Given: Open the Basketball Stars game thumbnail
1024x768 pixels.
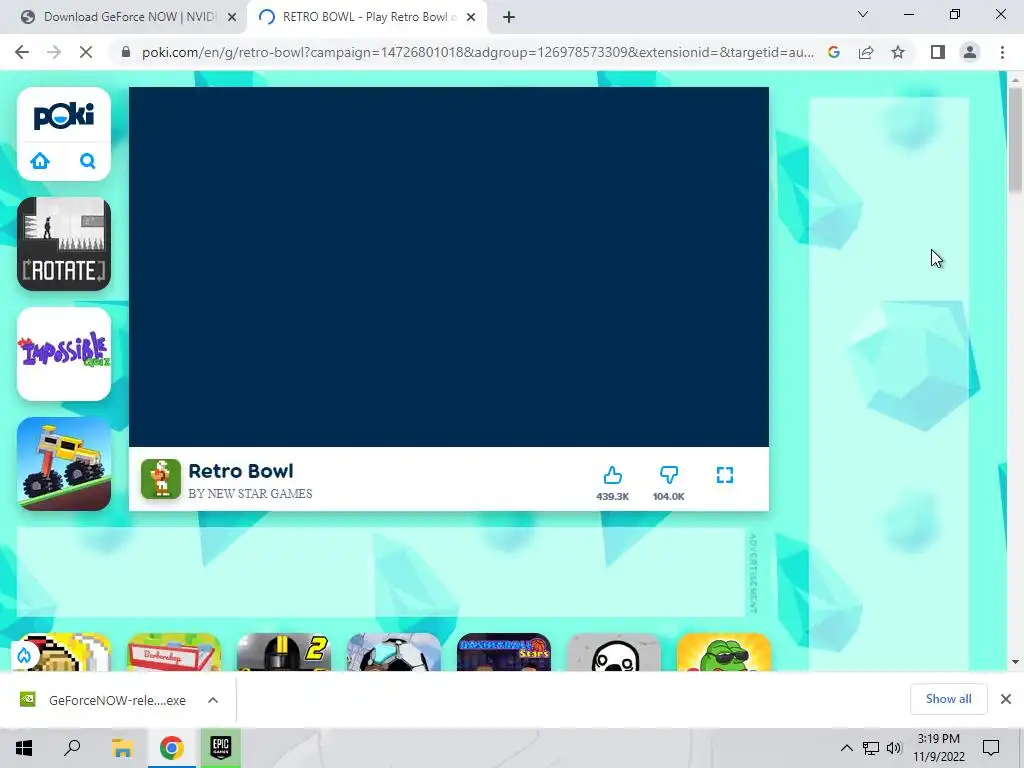Looking at the screenshot, I should 504,652.
